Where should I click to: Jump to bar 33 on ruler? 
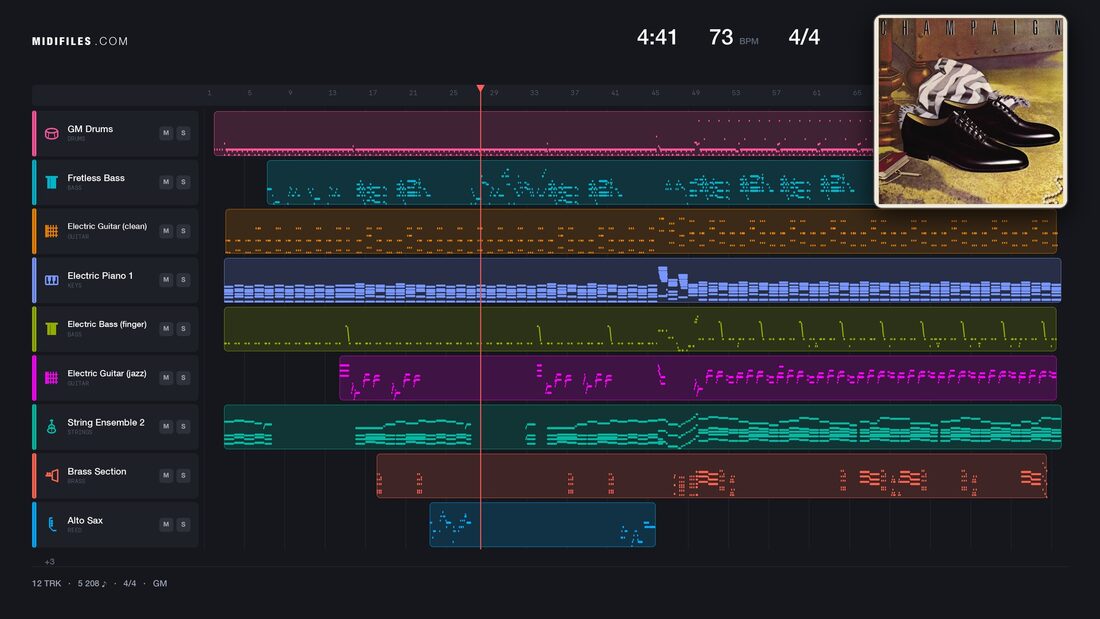pyautogui.click(x=534, y=93)
